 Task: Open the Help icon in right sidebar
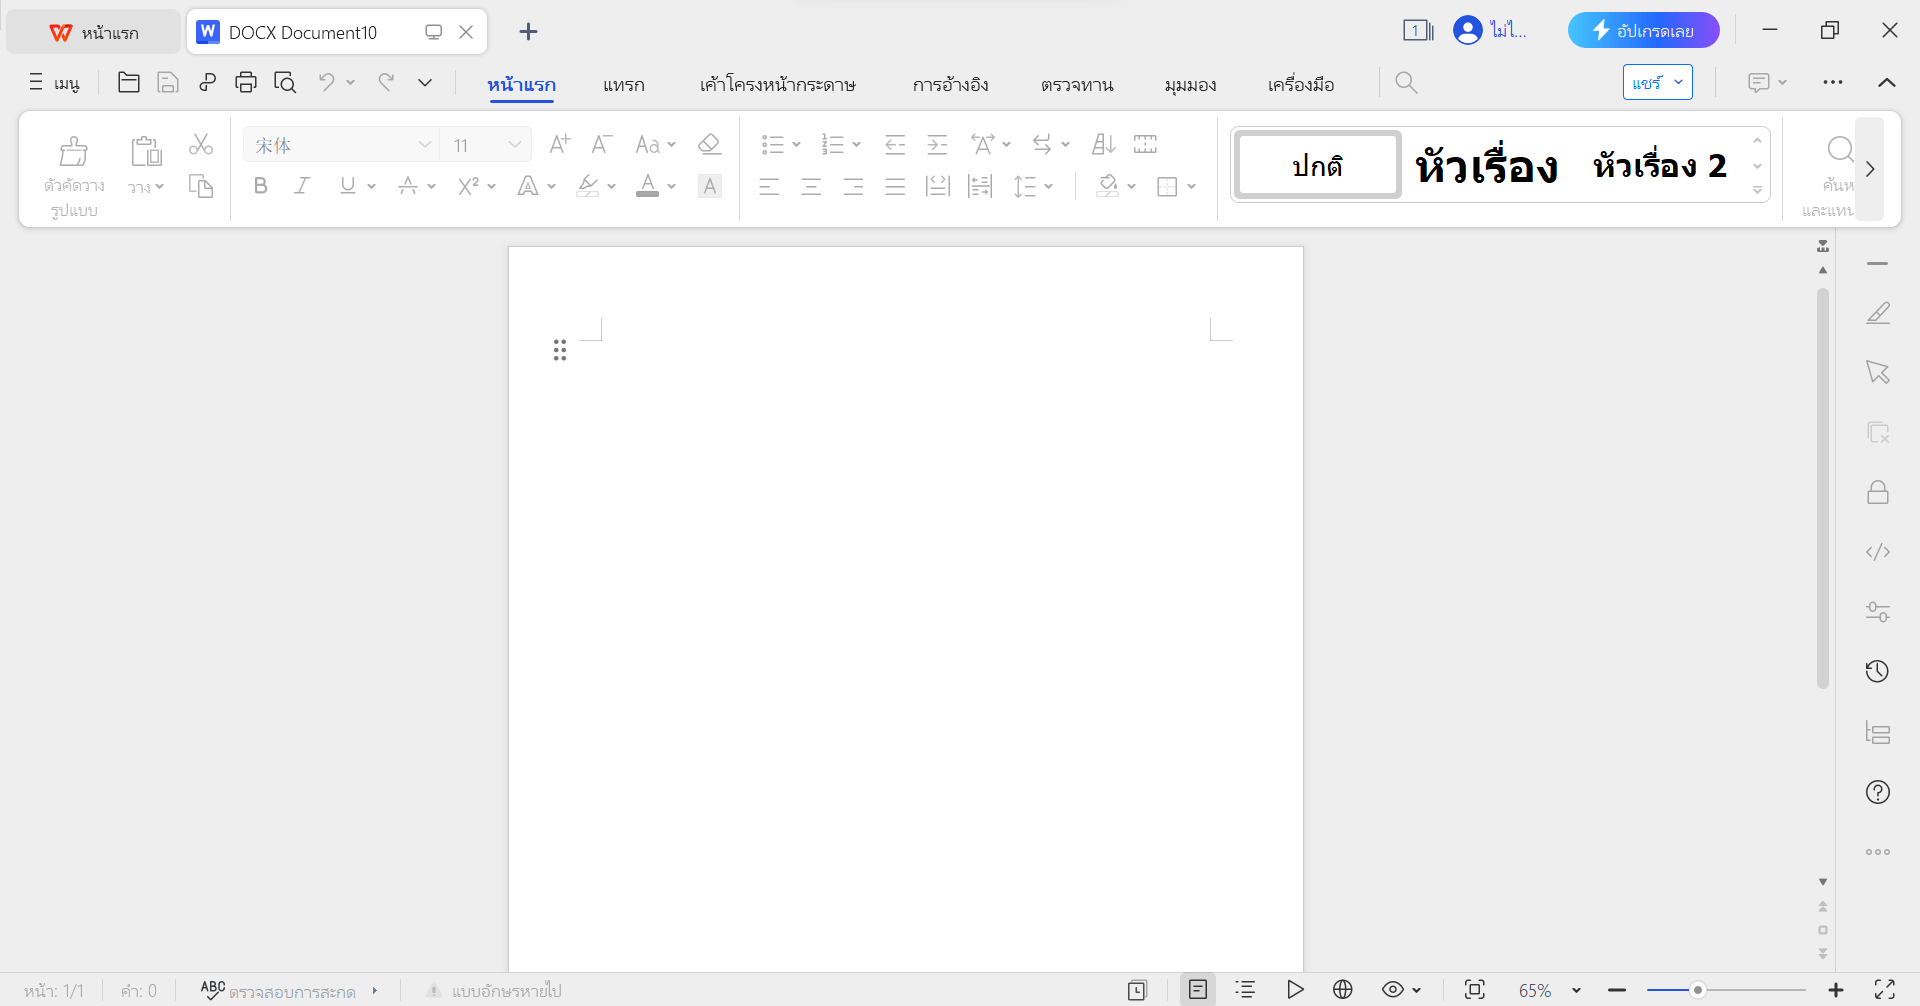click(1878, 792)
